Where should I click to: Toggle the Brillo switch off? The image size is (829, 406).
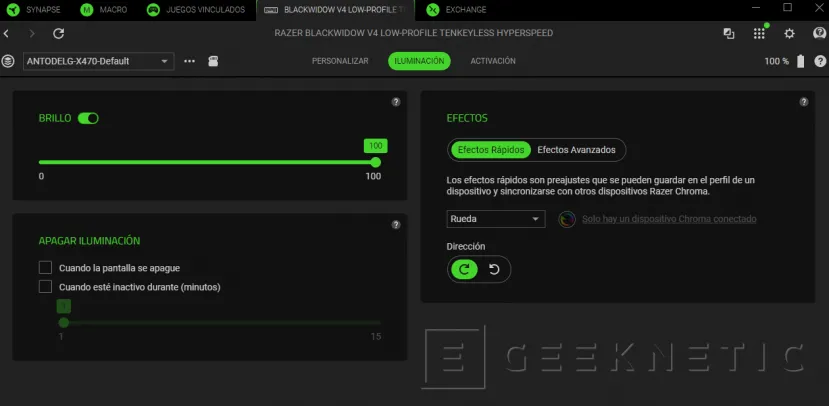[88, 118]
